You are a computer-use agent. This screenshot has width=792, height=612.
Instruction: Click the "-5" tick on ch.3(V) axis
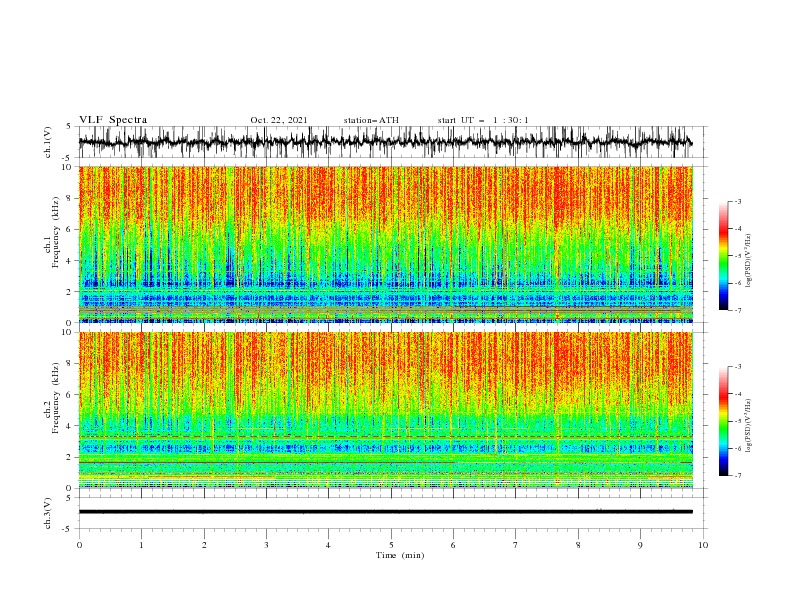pyautogui.click(x=68, y=529)
